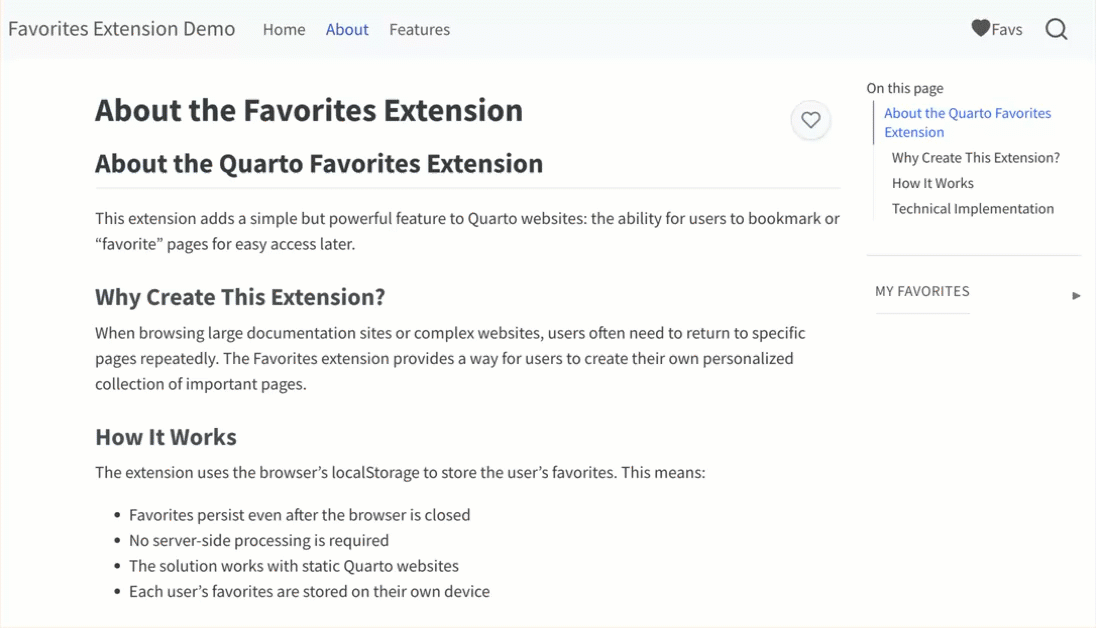Click the MY FAVORITES section label
This screenshot has height=628, width=1096.
coord(922,291)
